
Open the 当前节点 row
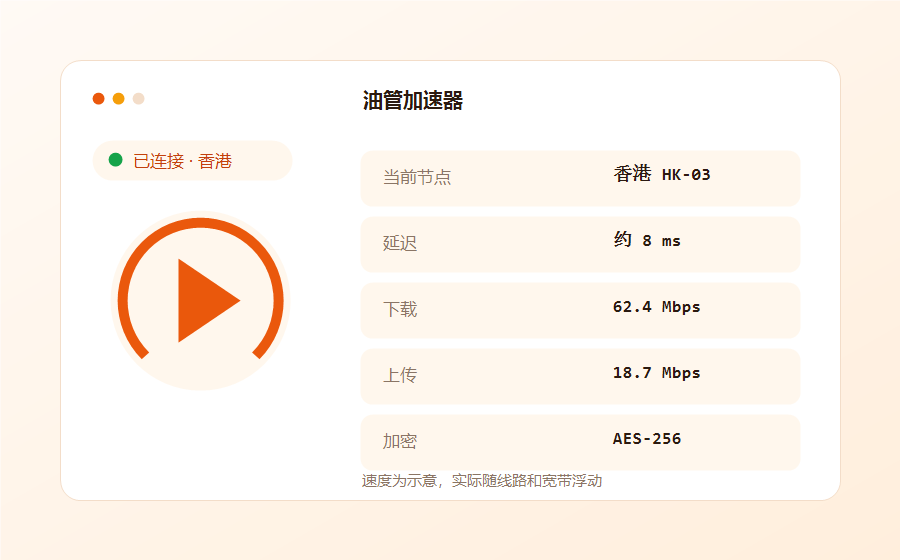tap(580, 178)
